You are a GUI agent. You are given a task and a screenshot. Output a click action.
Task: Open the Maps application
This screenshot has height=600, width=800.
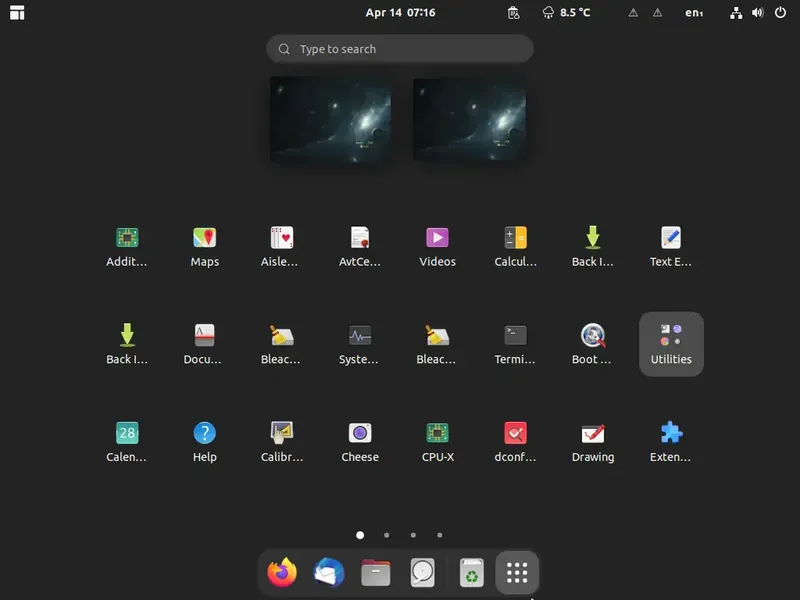(205, 247)
